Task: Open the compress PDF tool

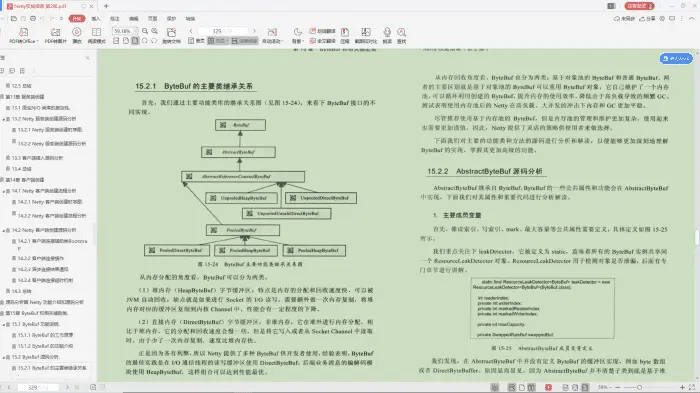Action: [345, 35]
